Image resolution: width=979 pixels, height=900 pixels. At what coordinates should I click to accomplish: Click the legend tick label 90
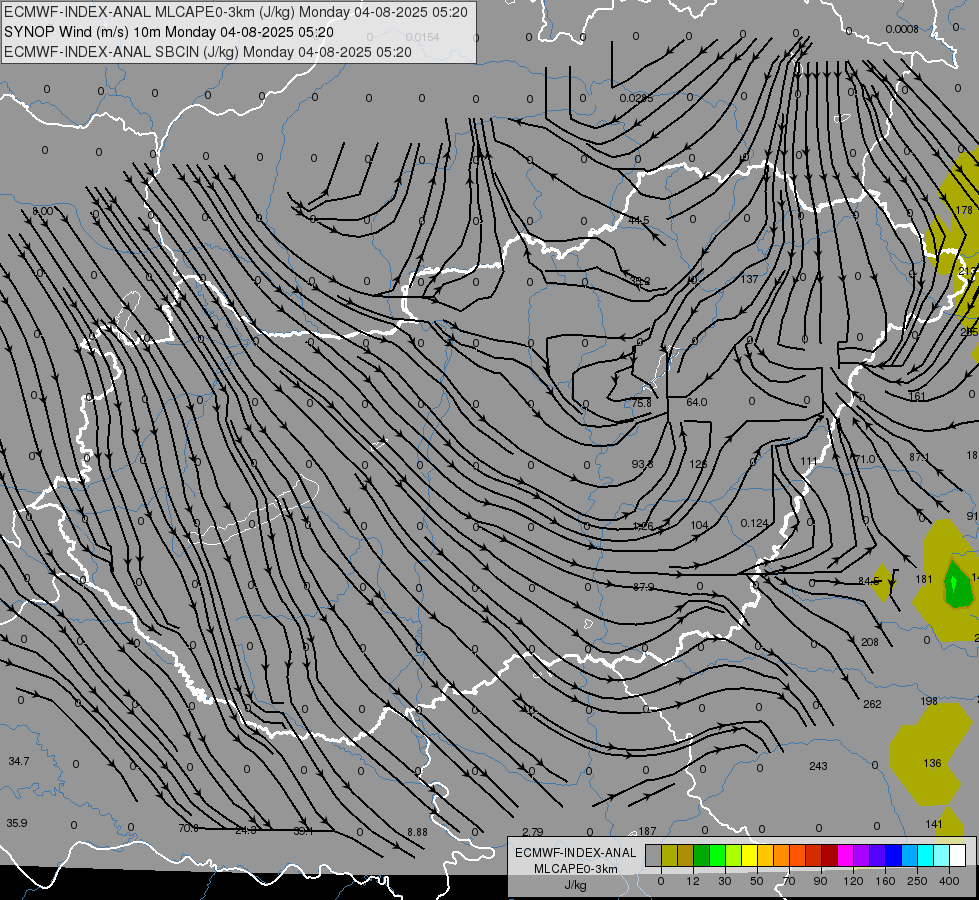coord(820,881)
